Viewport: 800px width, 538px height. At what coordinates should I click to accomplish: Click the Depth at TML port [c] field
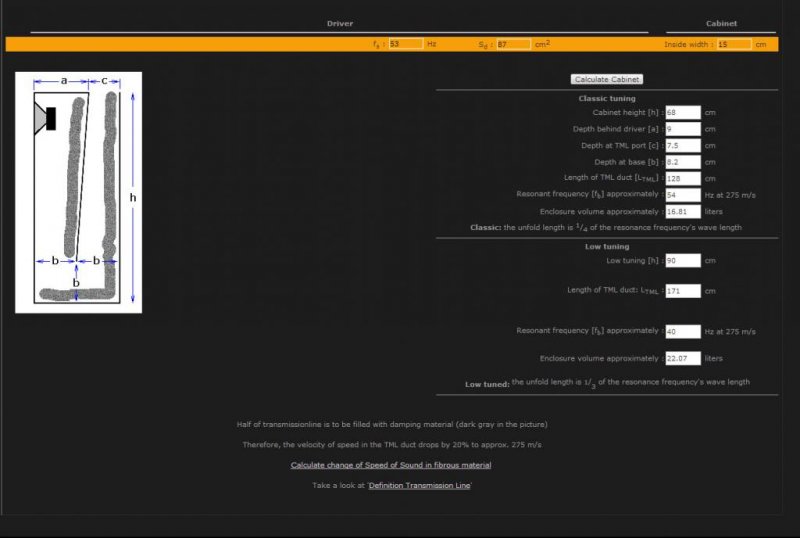coord(682,145)
